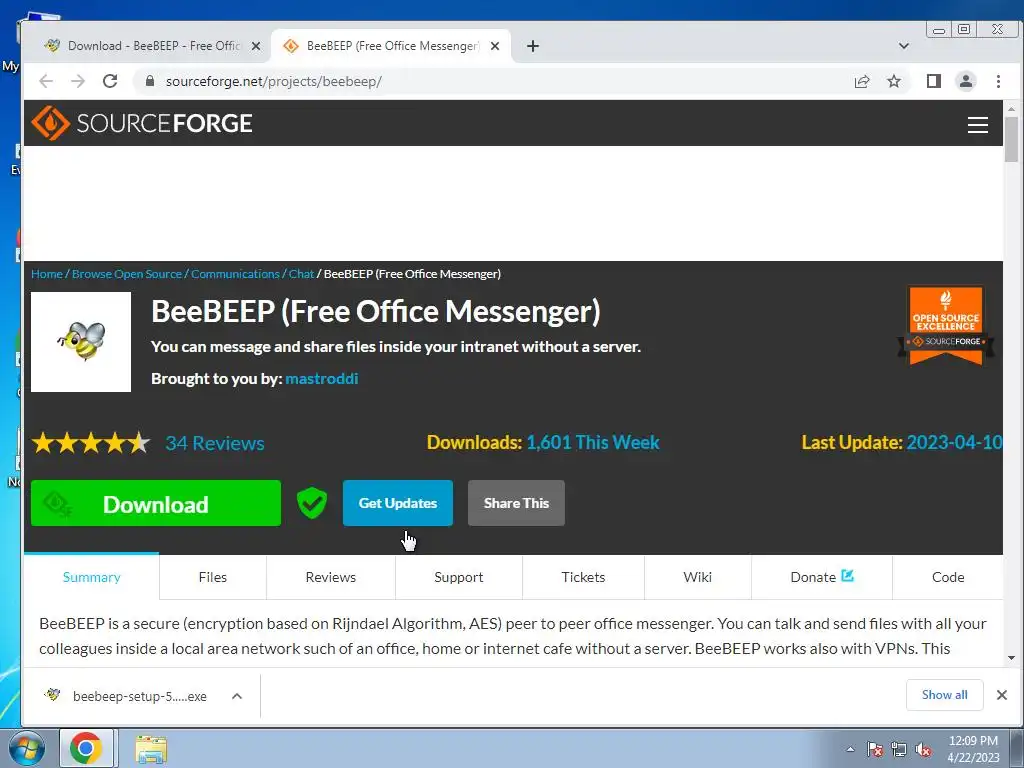Click the Action Center flag tray icon

tap(874, 750)
